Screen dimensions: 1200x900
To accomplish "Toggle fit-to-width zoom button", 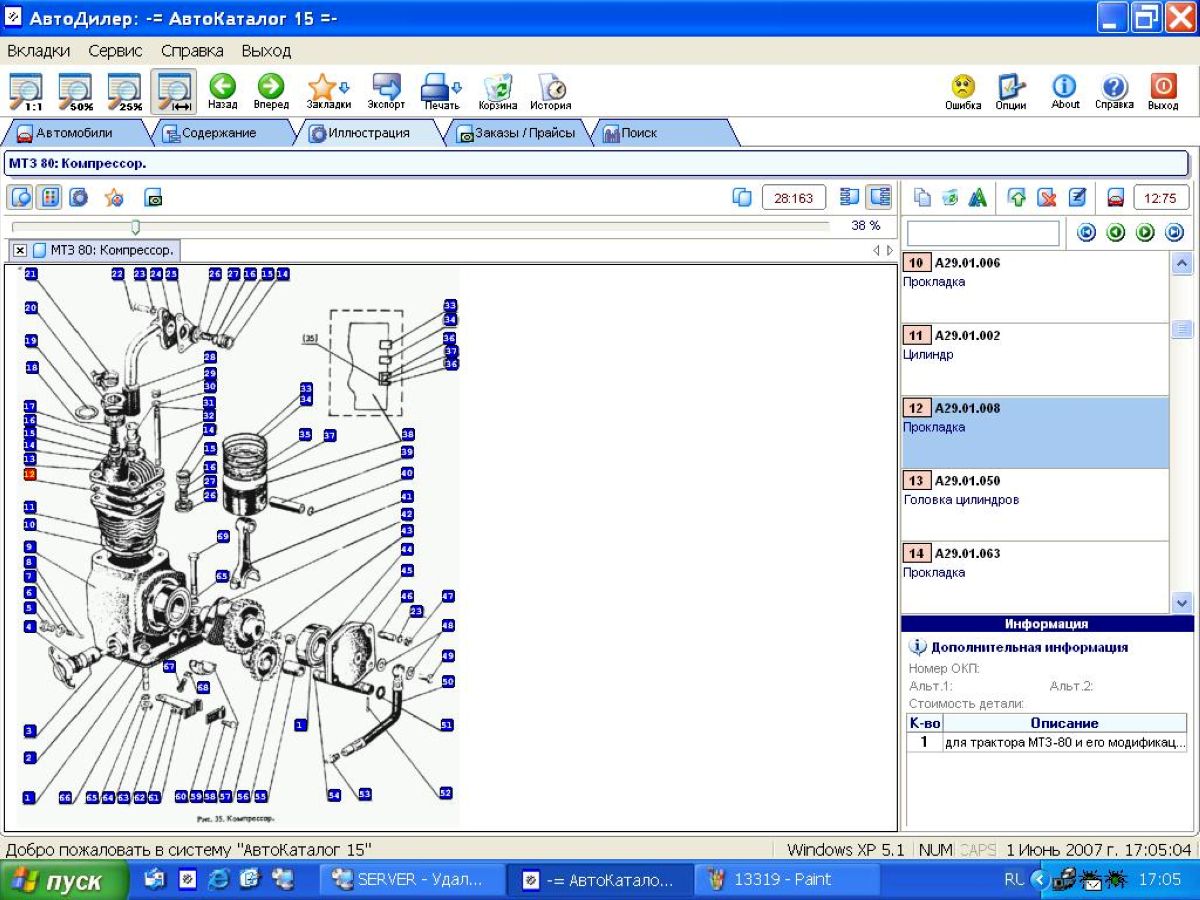I will click(174, 91).
